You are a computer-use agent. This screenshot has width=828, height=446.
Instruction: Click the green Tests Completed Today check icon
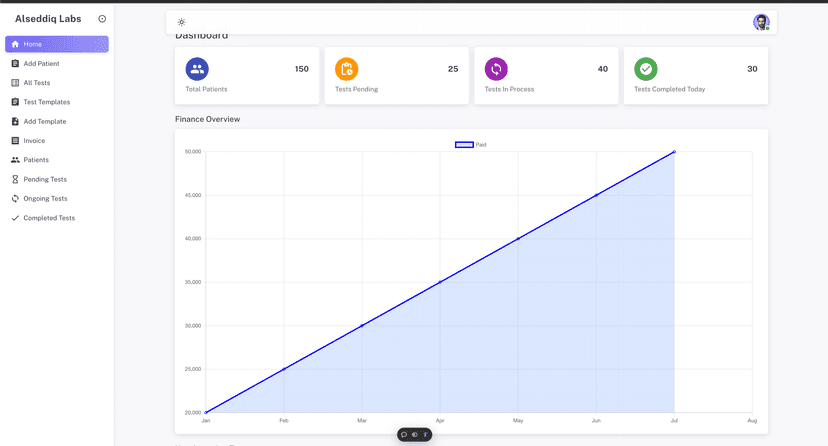pos(646,69)
